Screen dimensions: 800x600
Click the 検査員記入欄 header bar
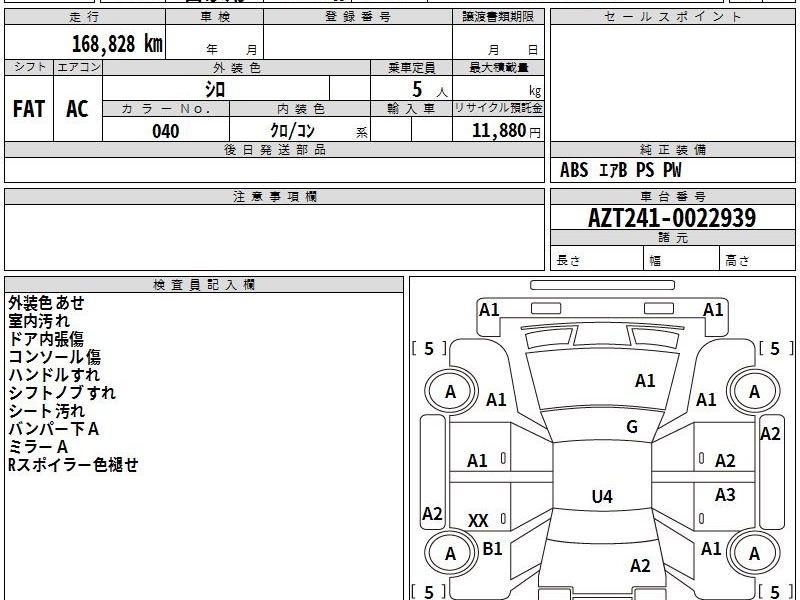[204, 285]
